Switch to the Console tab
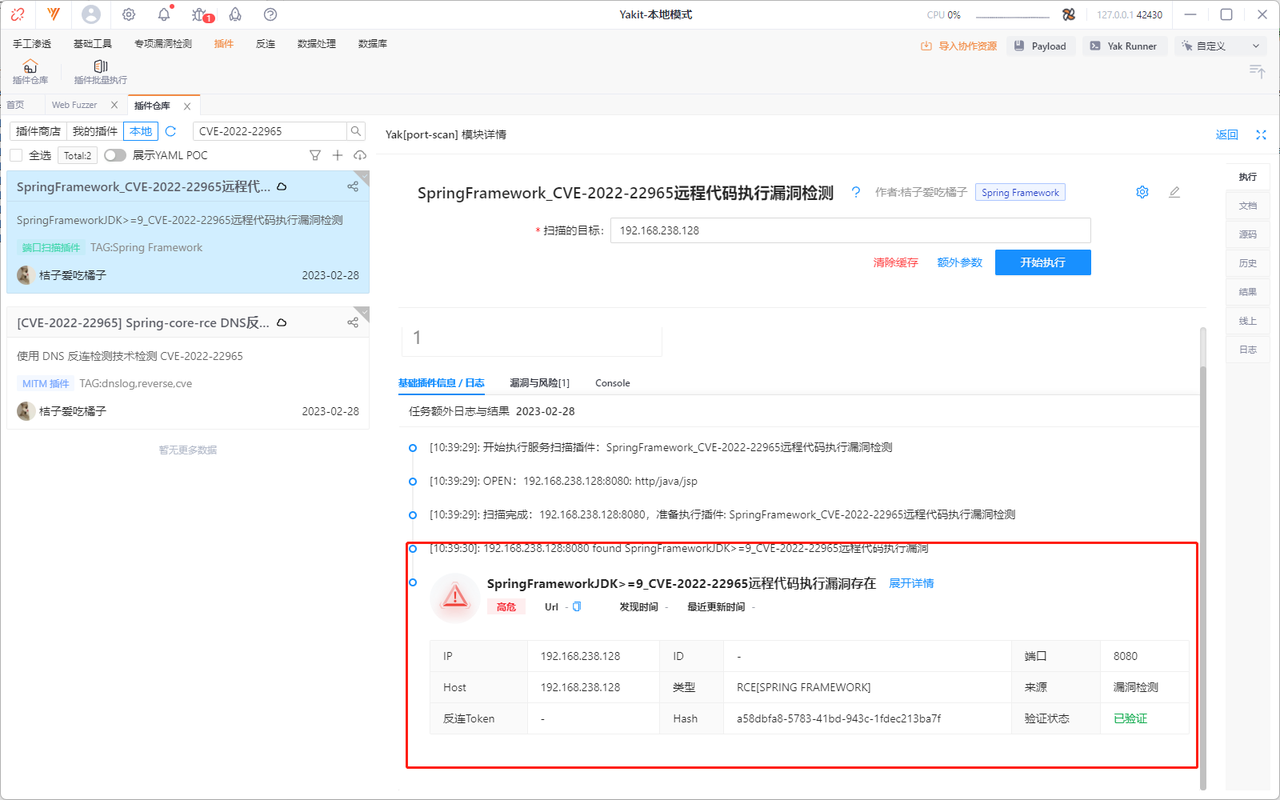This screenshot has width=1280, height=800. 613,383
